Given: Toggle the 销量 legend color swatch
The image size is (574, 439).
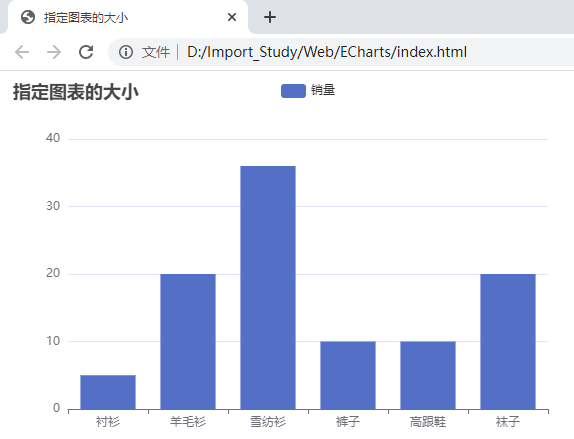Looking at the screenshot, I should (x=293, y=91).
